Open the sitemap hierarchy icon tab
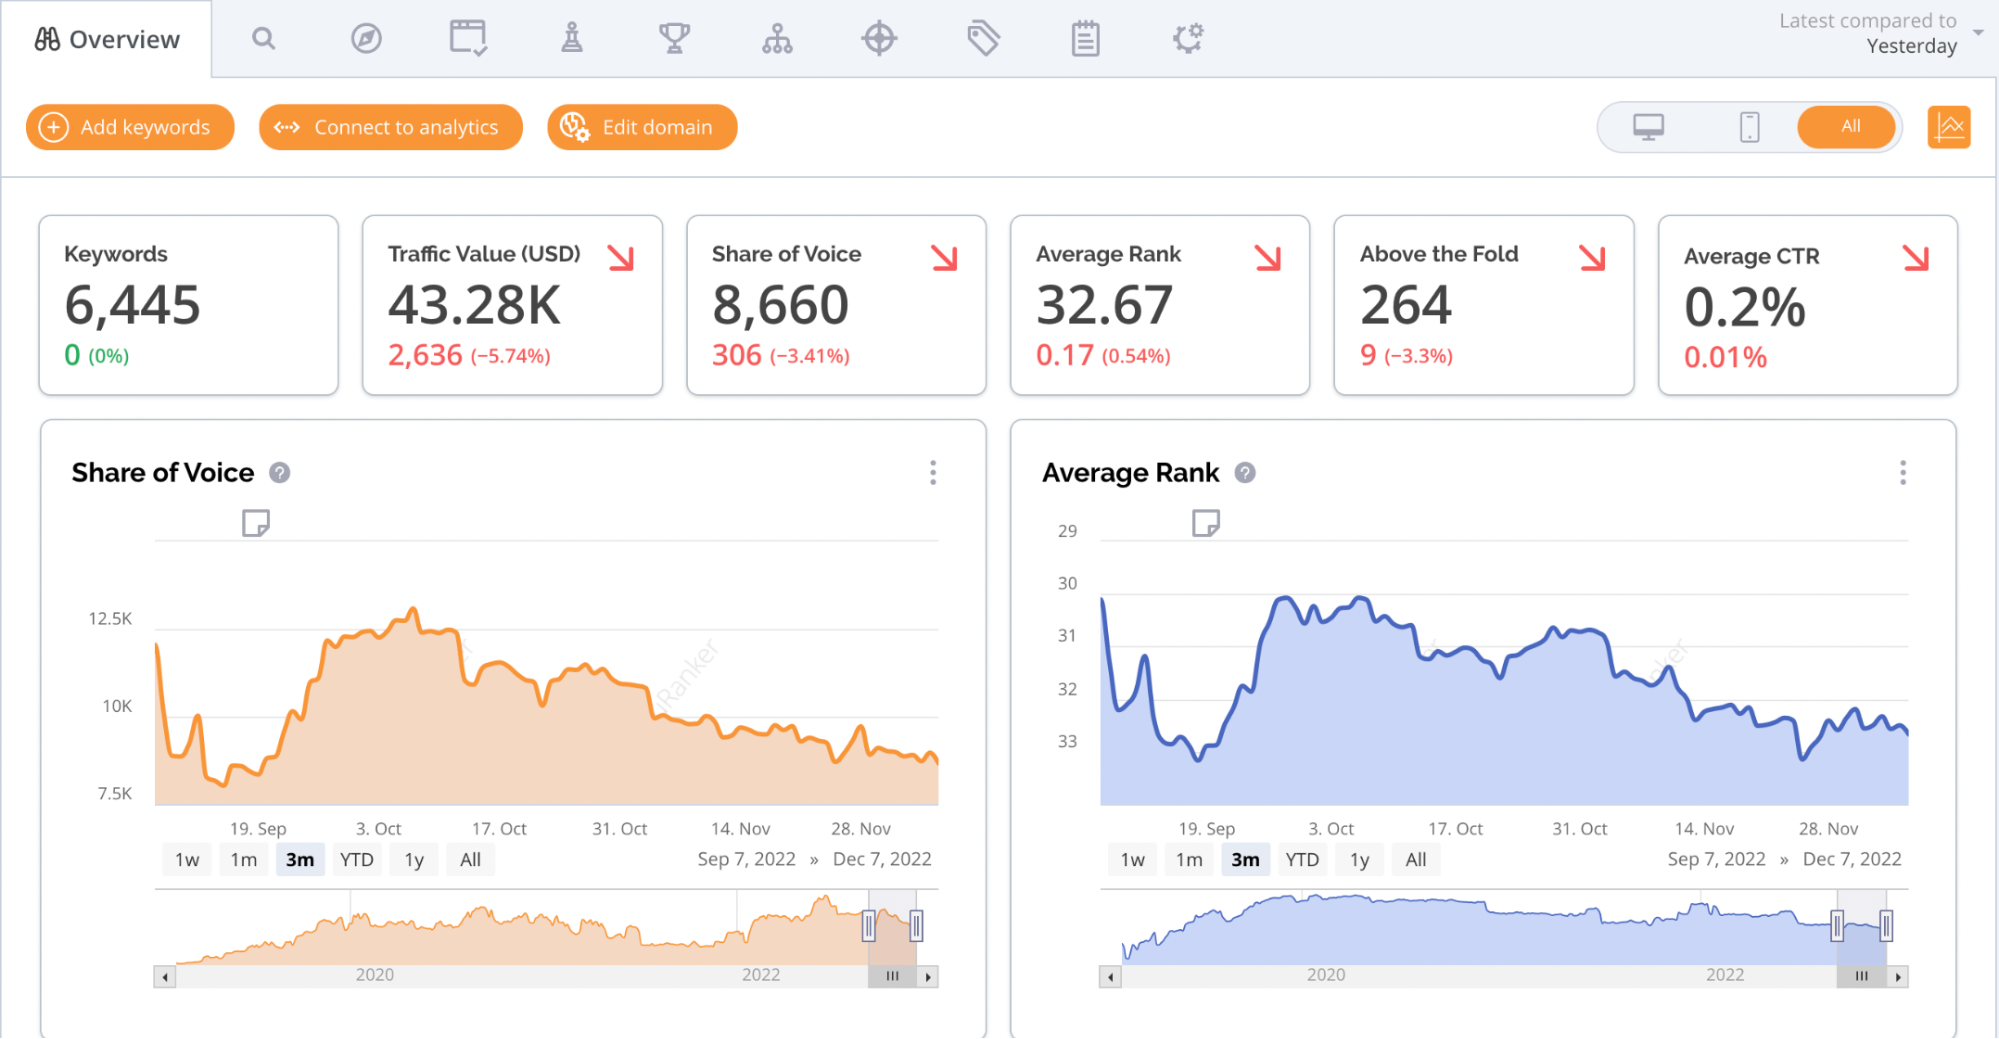 (777, 39)
